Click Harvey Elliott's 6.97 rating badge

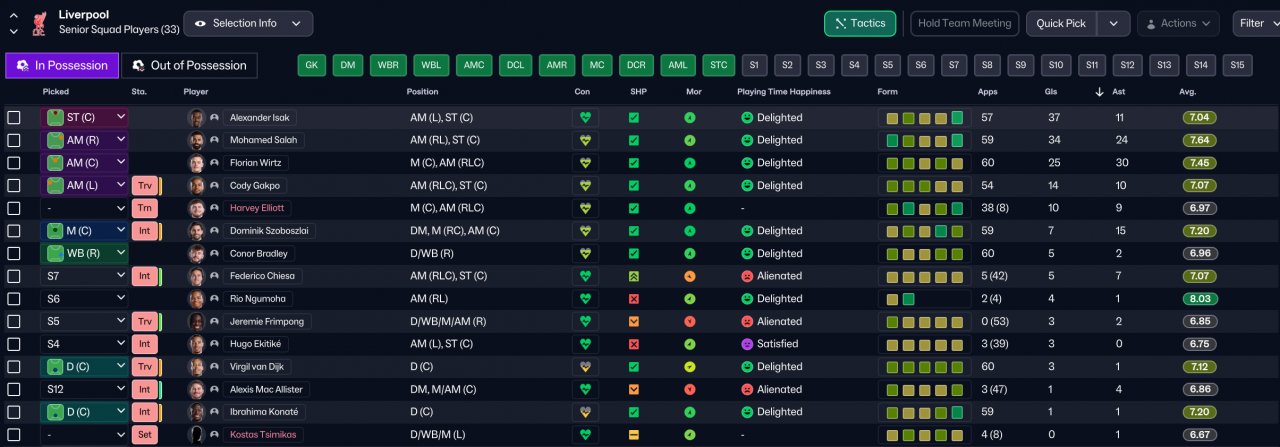click(x=1201, y=208)
